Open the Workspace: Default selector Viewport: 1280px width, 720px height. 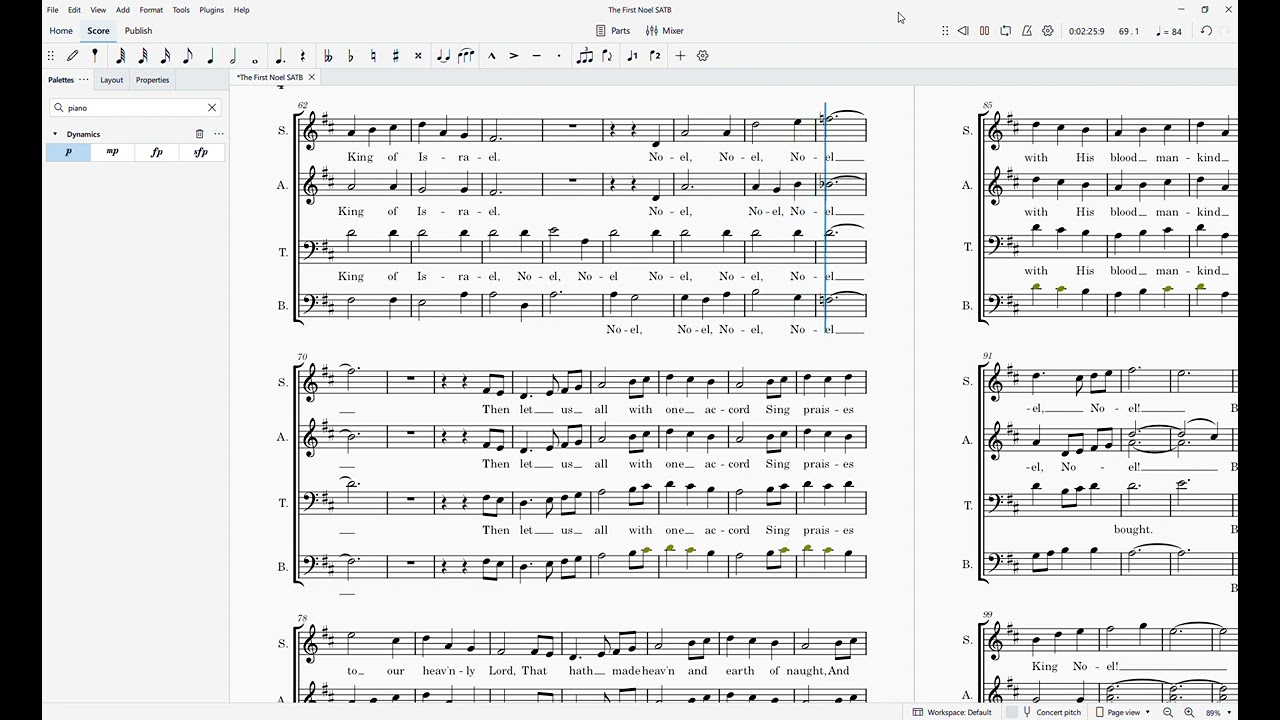point(952,712)
